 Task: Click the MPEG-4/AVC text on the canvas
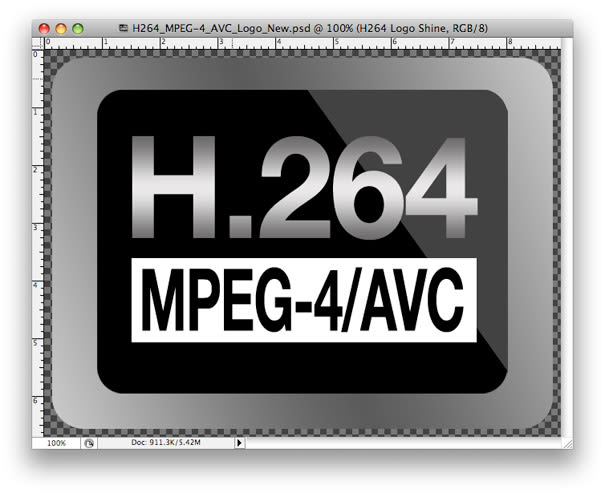click(302, 300)
